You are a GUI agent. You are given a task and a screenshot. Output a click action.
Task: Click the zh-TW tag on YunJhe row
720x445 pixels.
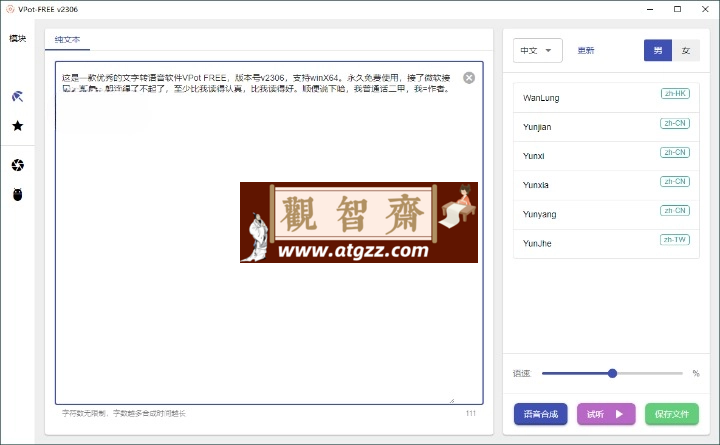[x=675, y=240]
